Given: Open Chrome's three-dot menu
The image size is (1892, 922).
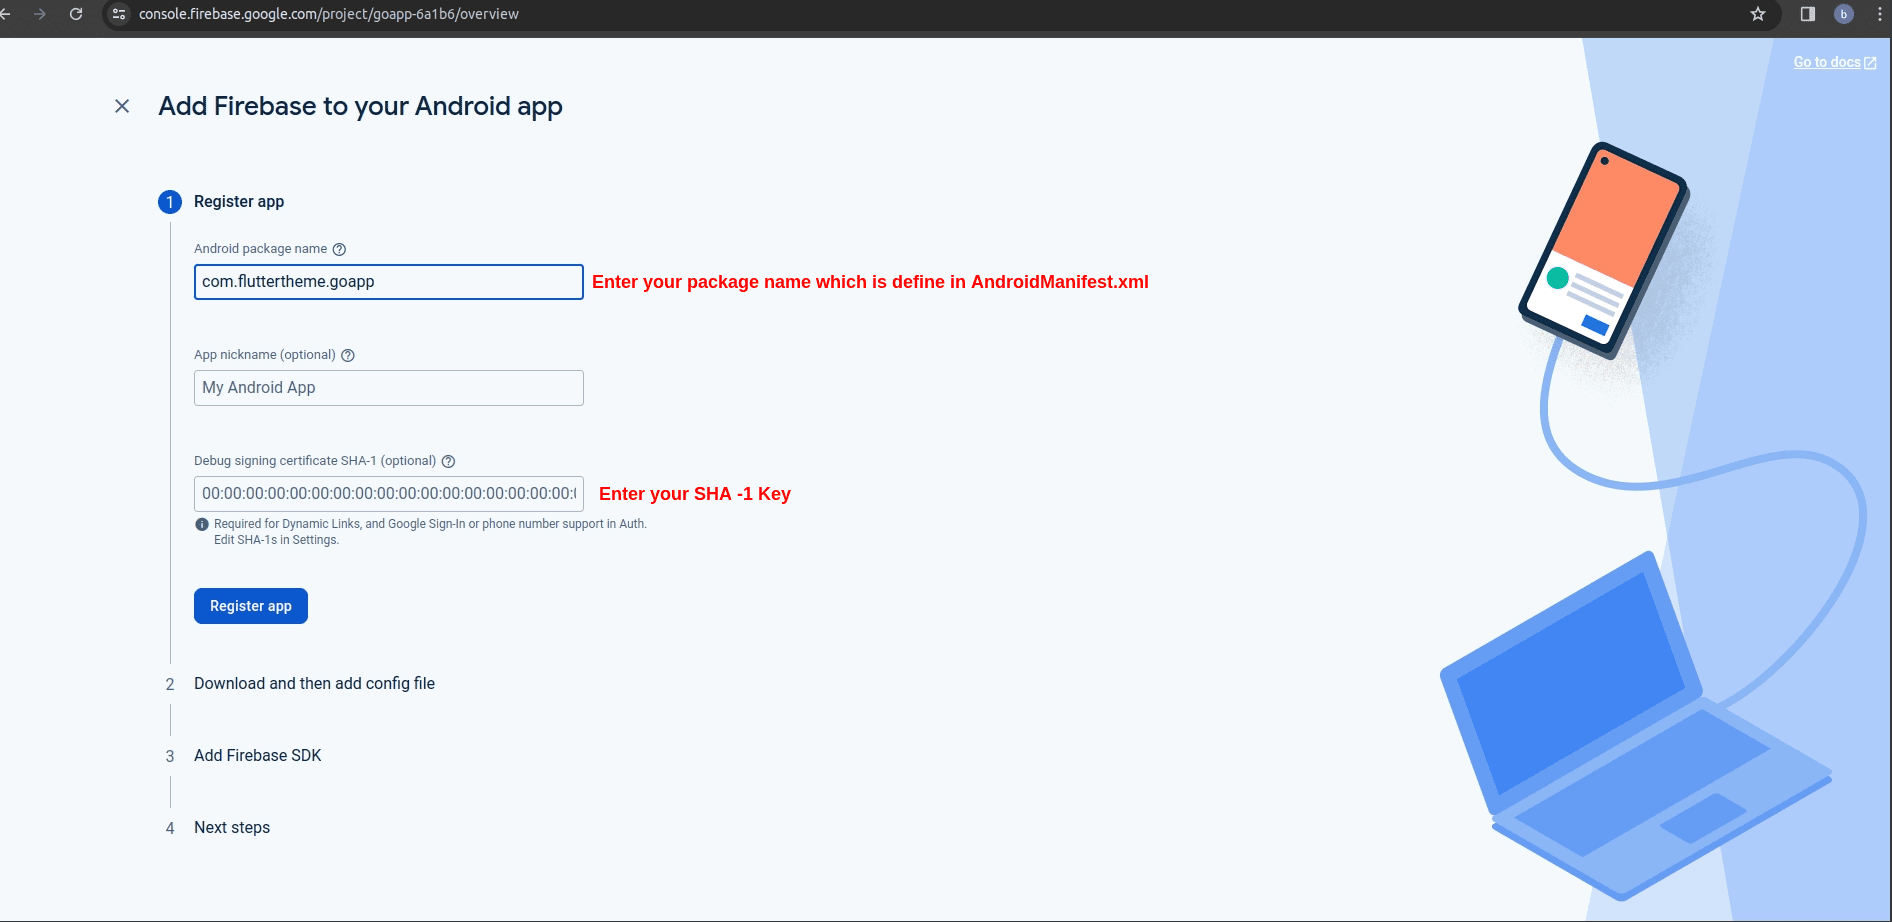Looking at the screenshot, I should (1880, 14).
